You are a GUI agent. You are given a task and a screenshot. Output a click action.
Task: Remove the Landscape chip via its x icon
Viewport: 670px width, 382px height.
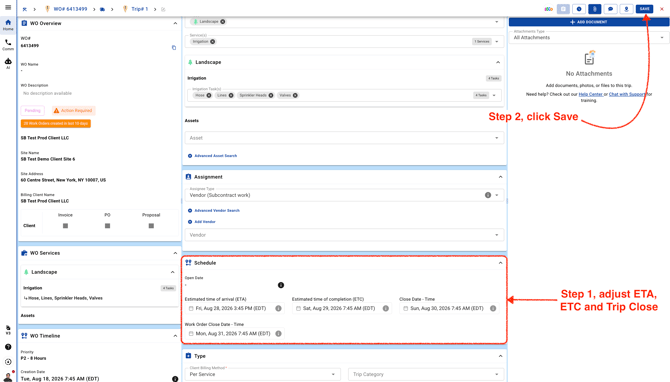coord(223,21)
